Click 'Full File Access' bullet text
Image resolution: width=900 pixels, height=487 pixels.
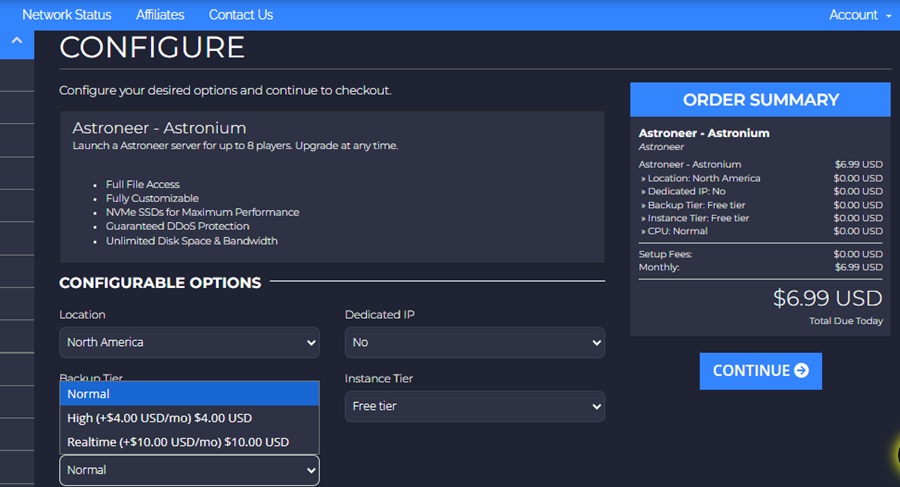click(142, 184)
